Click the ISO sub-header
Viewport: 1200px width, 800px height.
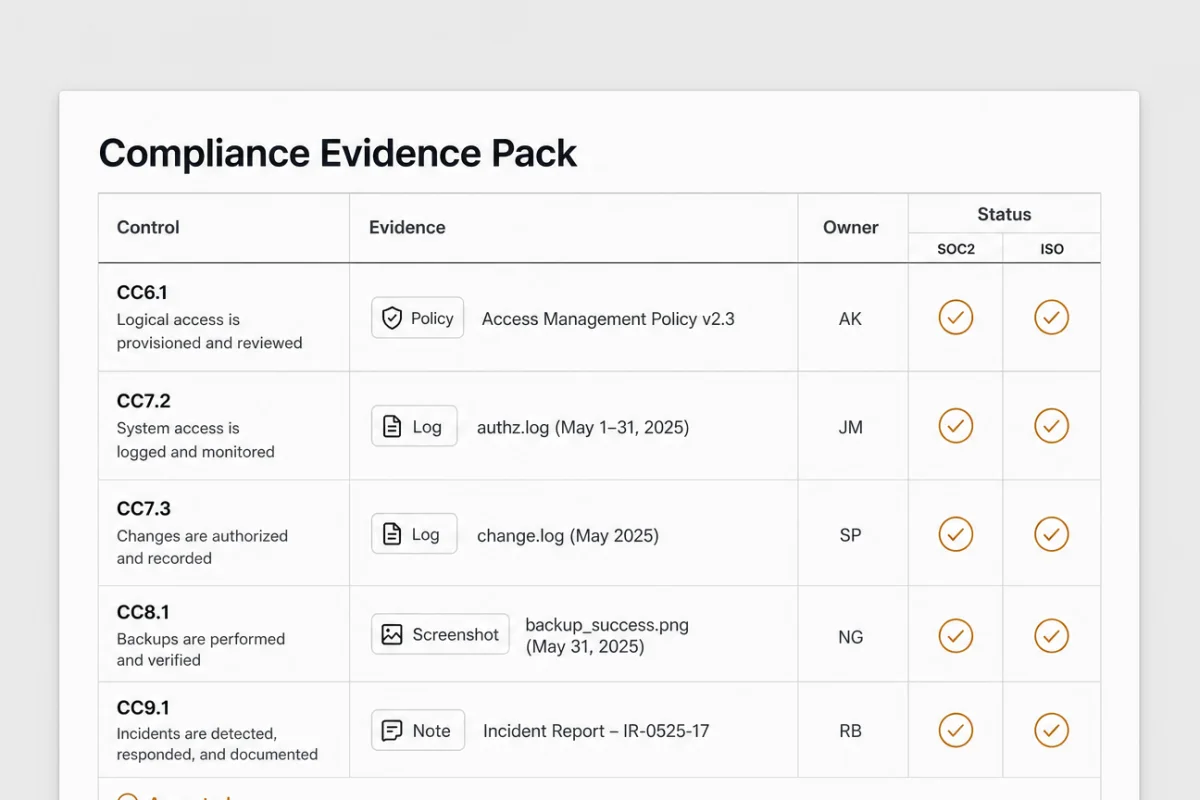[x=1052, y=249]
